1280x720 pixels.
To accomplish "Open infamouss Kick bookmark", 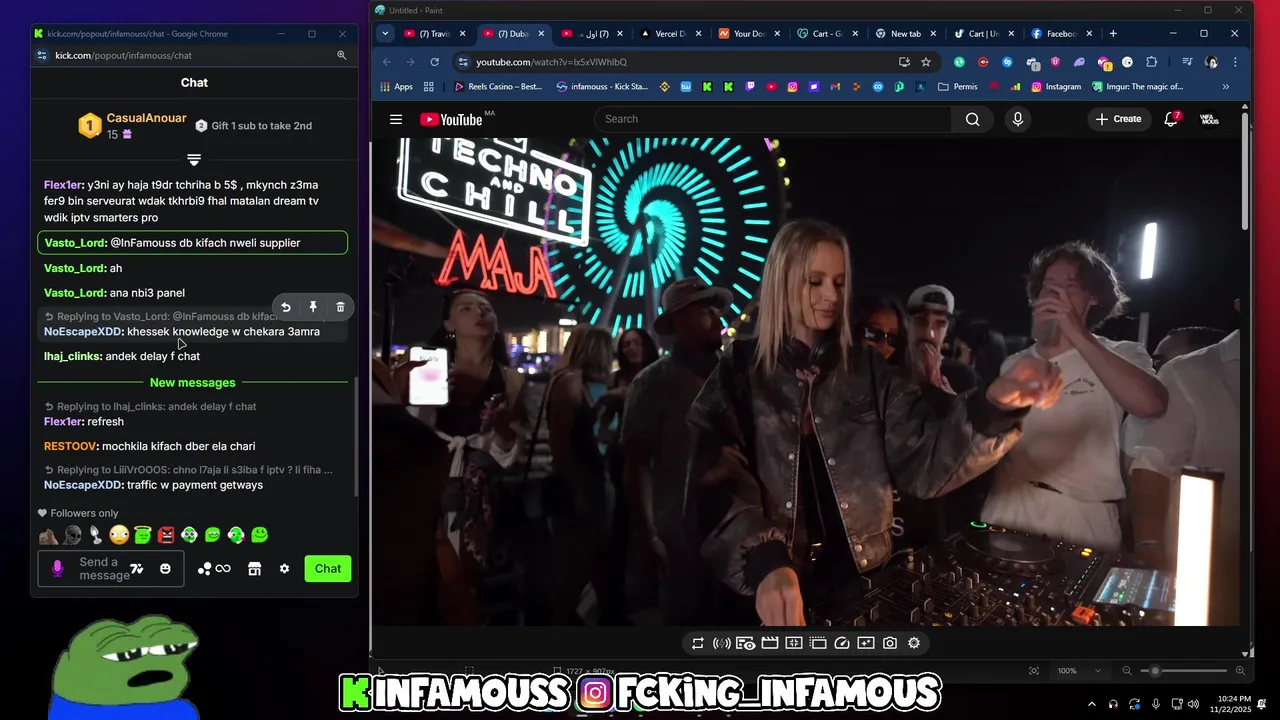I will (x=602, y=87).
